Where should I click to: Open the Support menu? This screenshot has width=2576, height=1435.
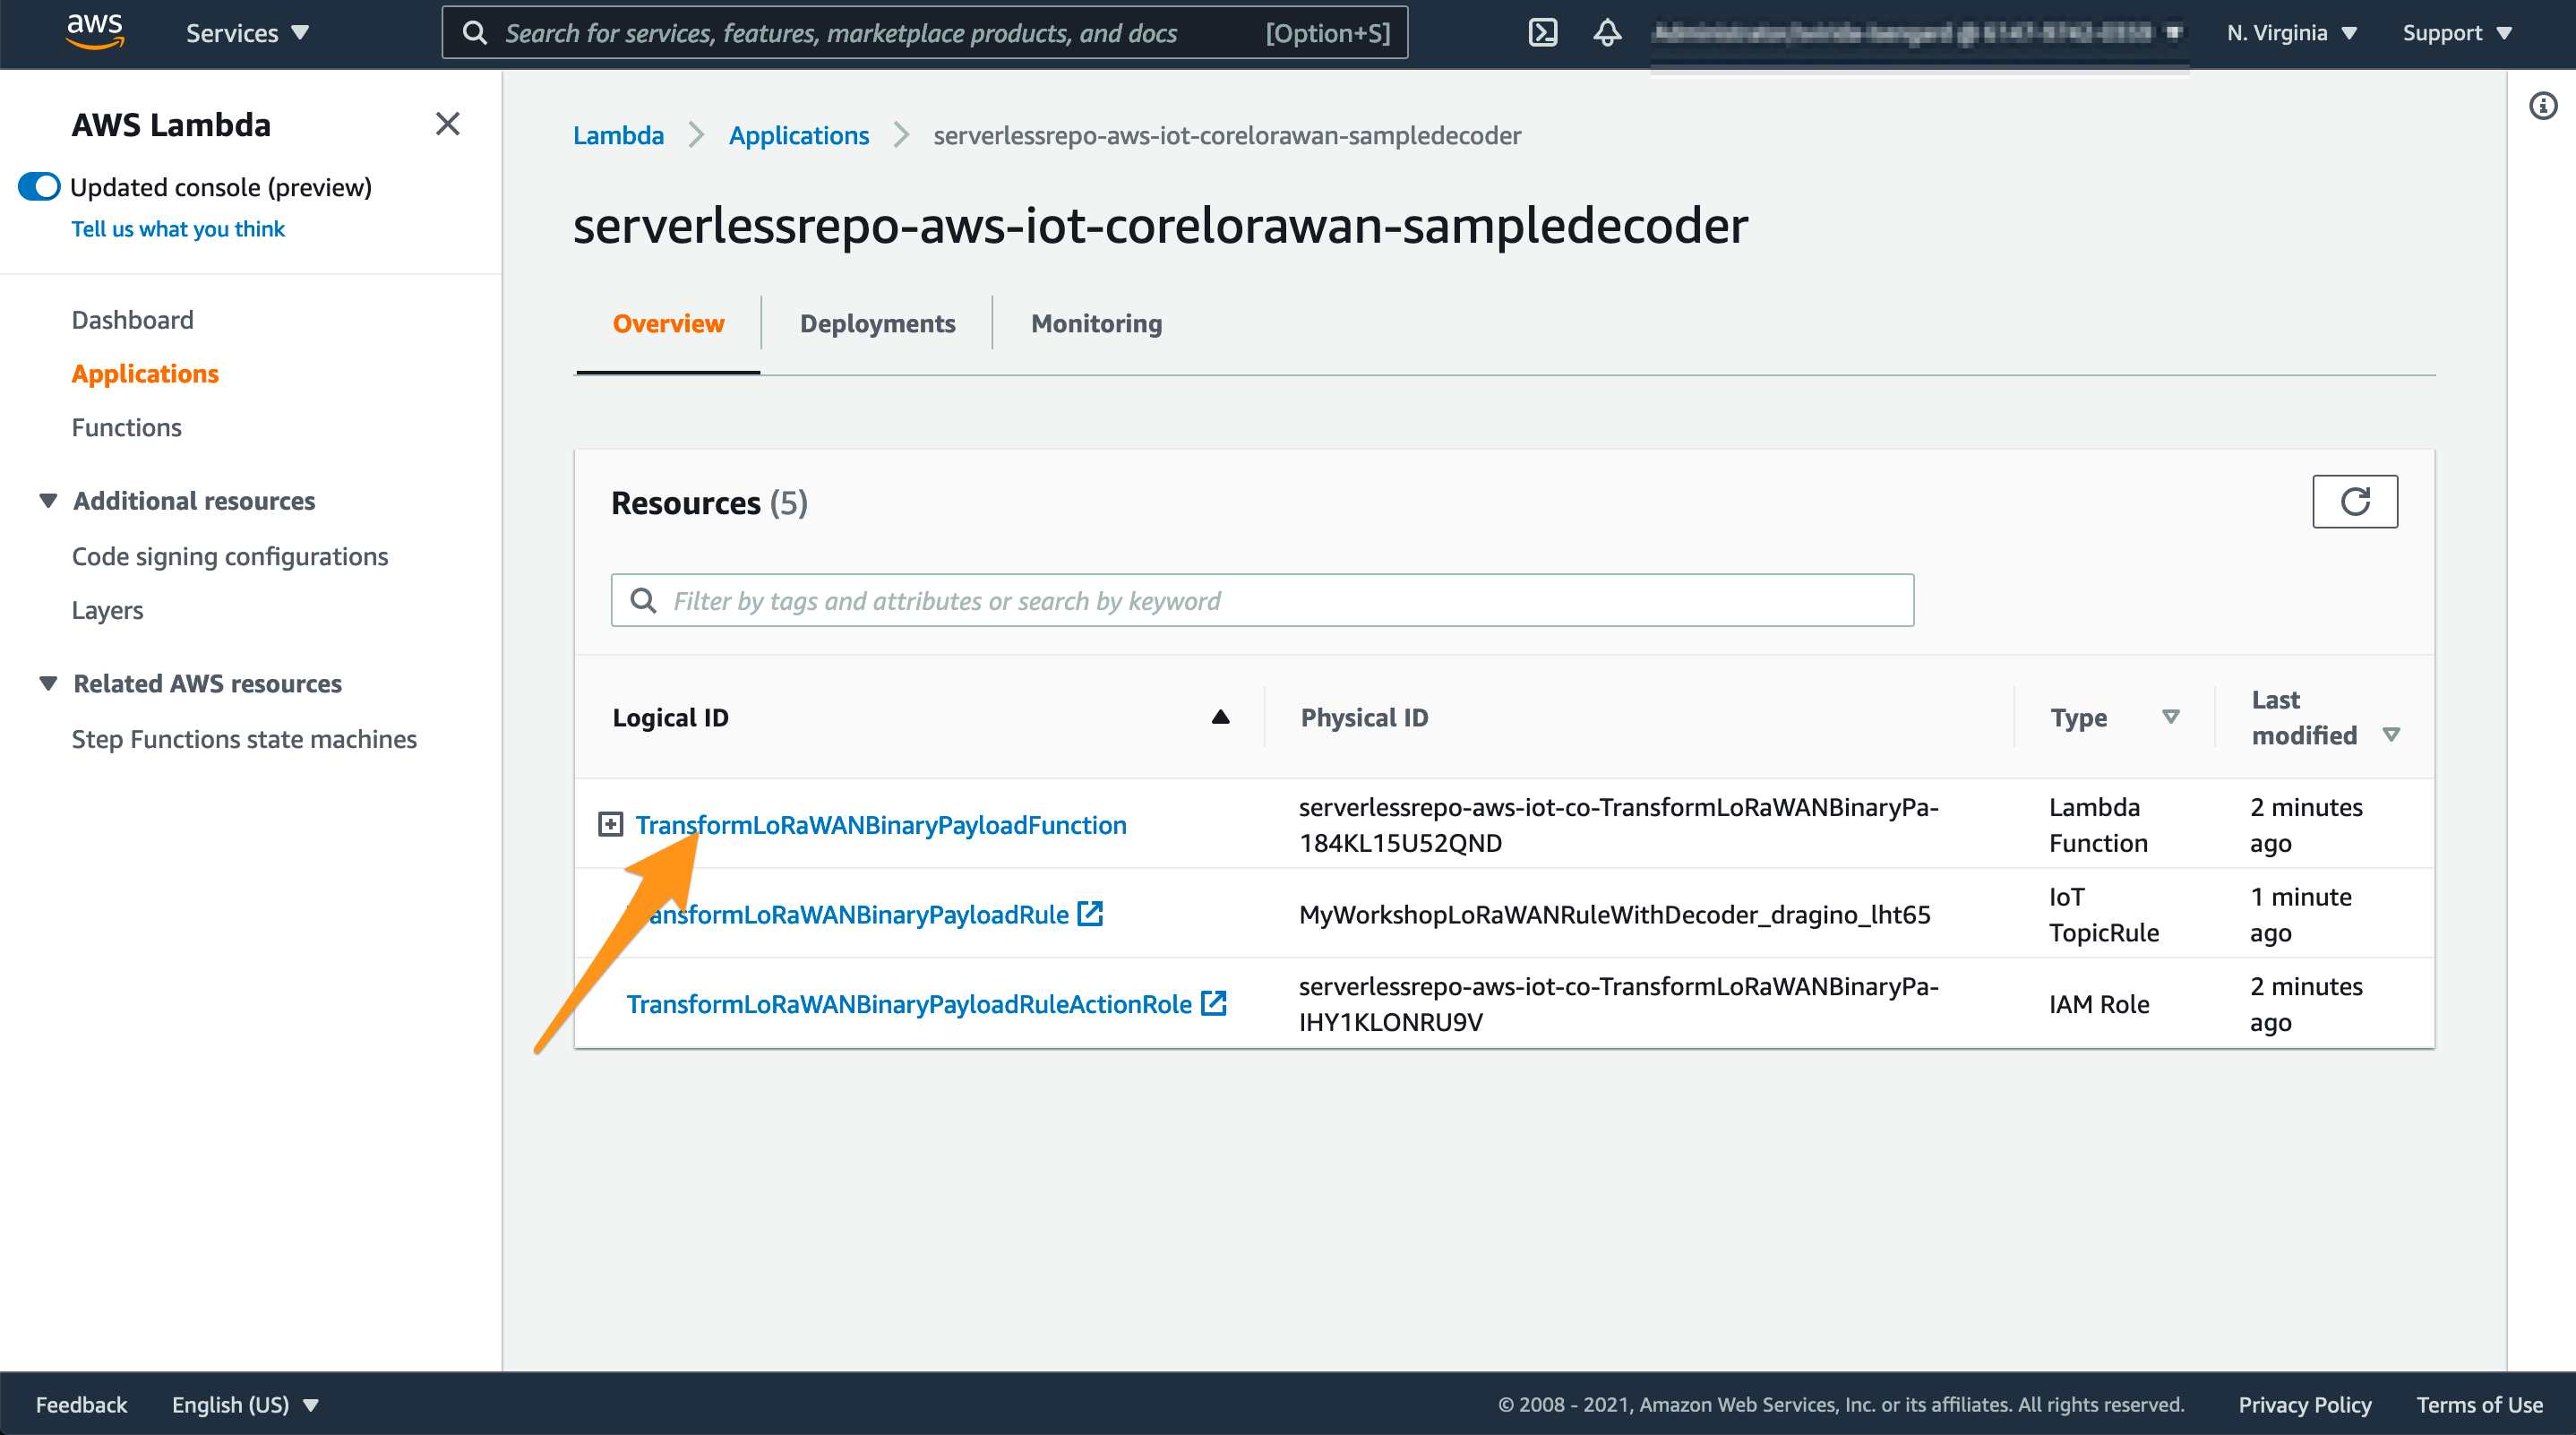click(x=2457, y=33)
